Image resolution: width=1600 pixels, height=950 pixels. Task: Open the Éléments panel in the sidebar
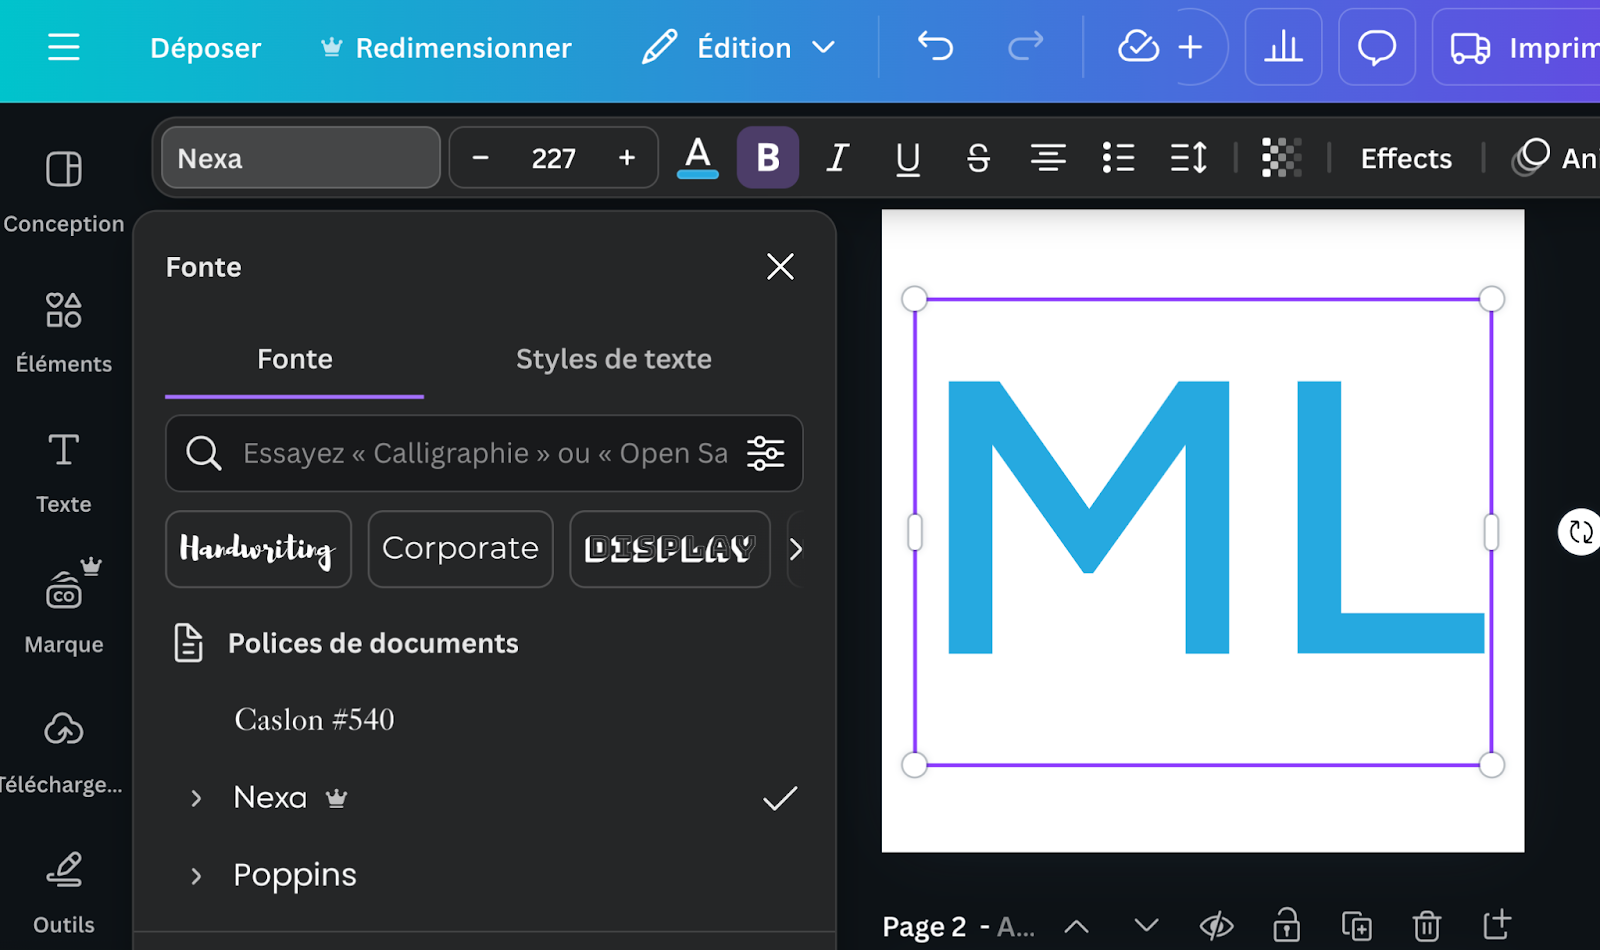63,330
